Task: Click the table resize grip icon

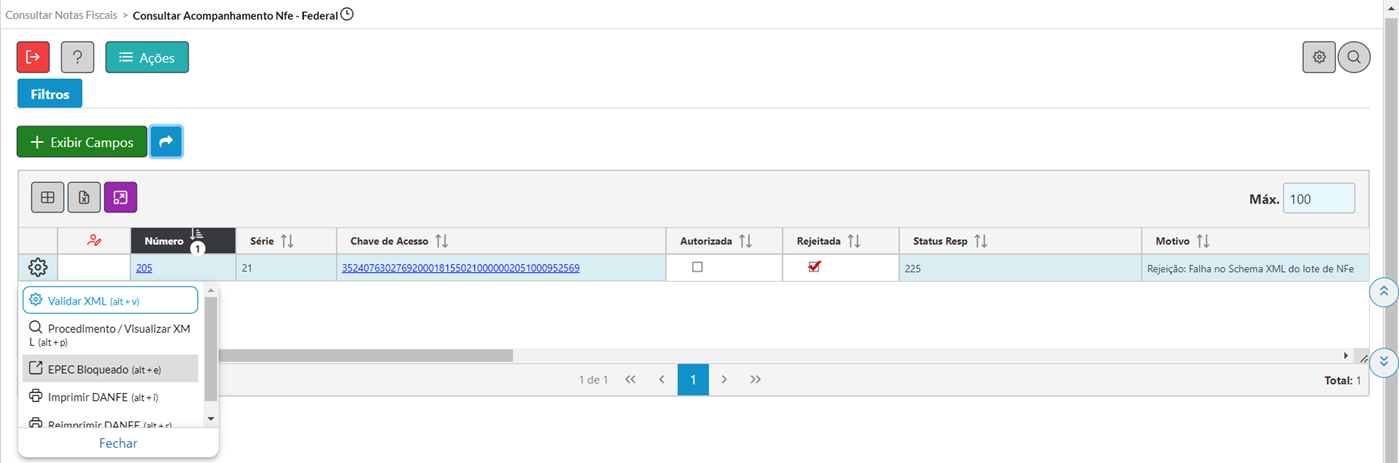Action: (x=1362, y=357)
